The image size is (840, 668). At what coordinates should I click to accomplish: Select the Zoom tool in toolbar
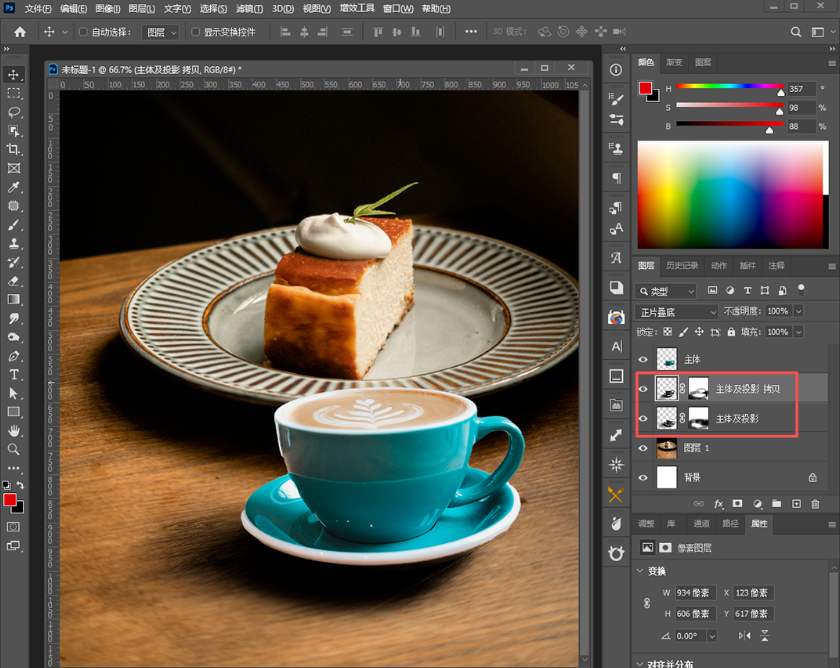[14, 449]
